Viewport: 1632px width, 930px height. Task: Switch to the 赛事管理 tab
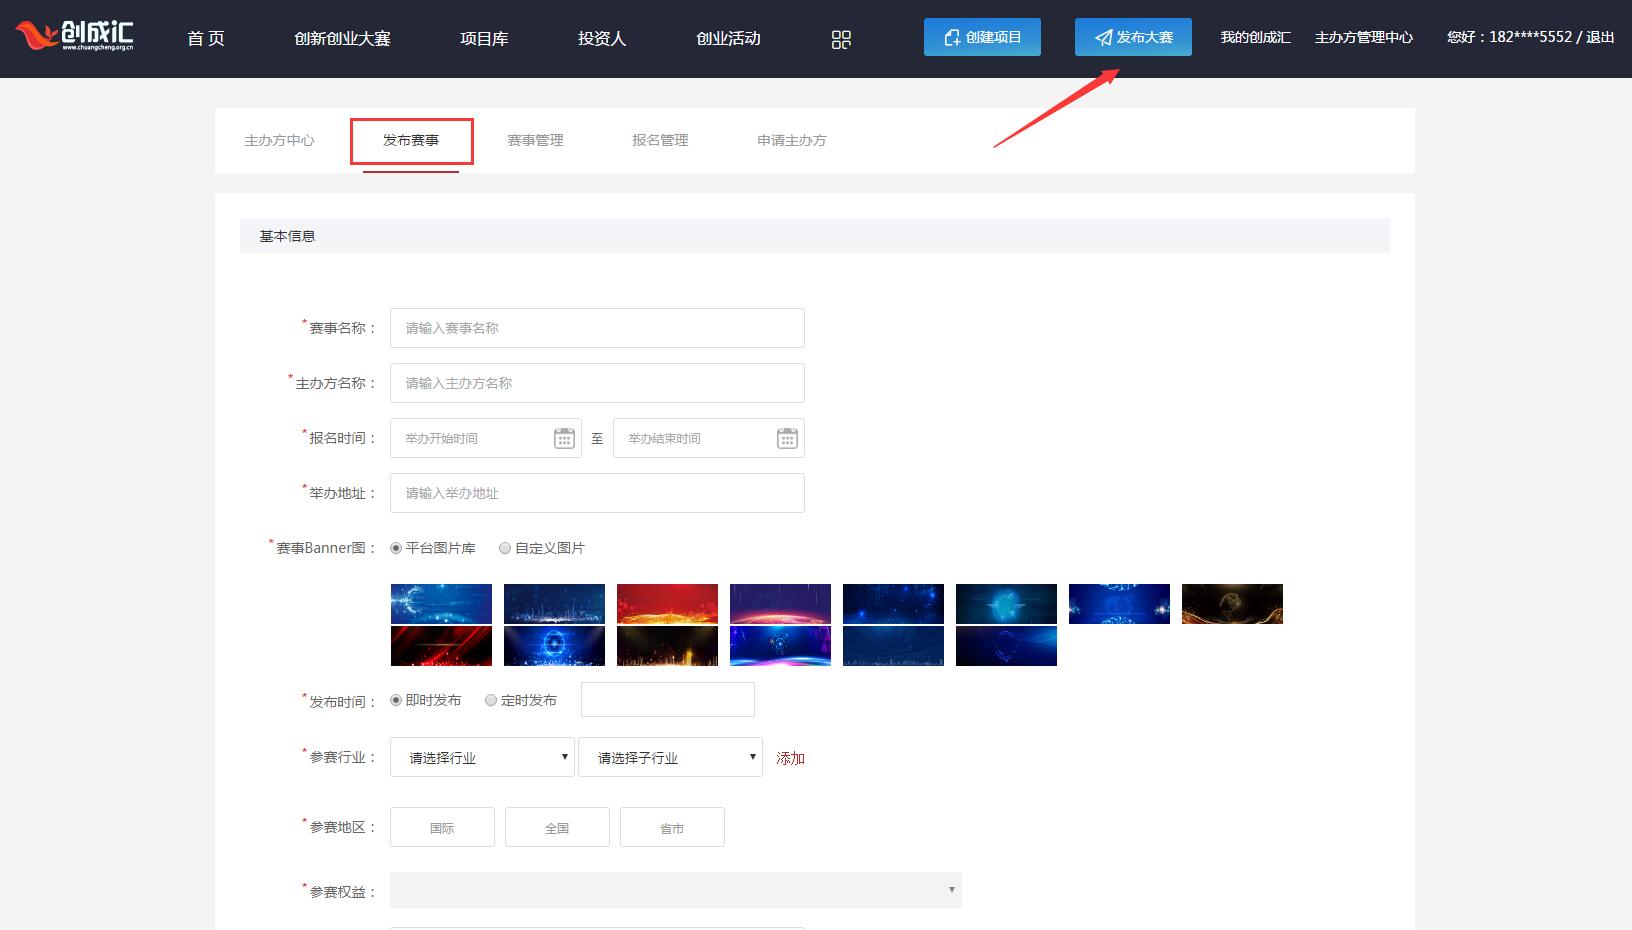pyautogui.click(x=535, y=140)
